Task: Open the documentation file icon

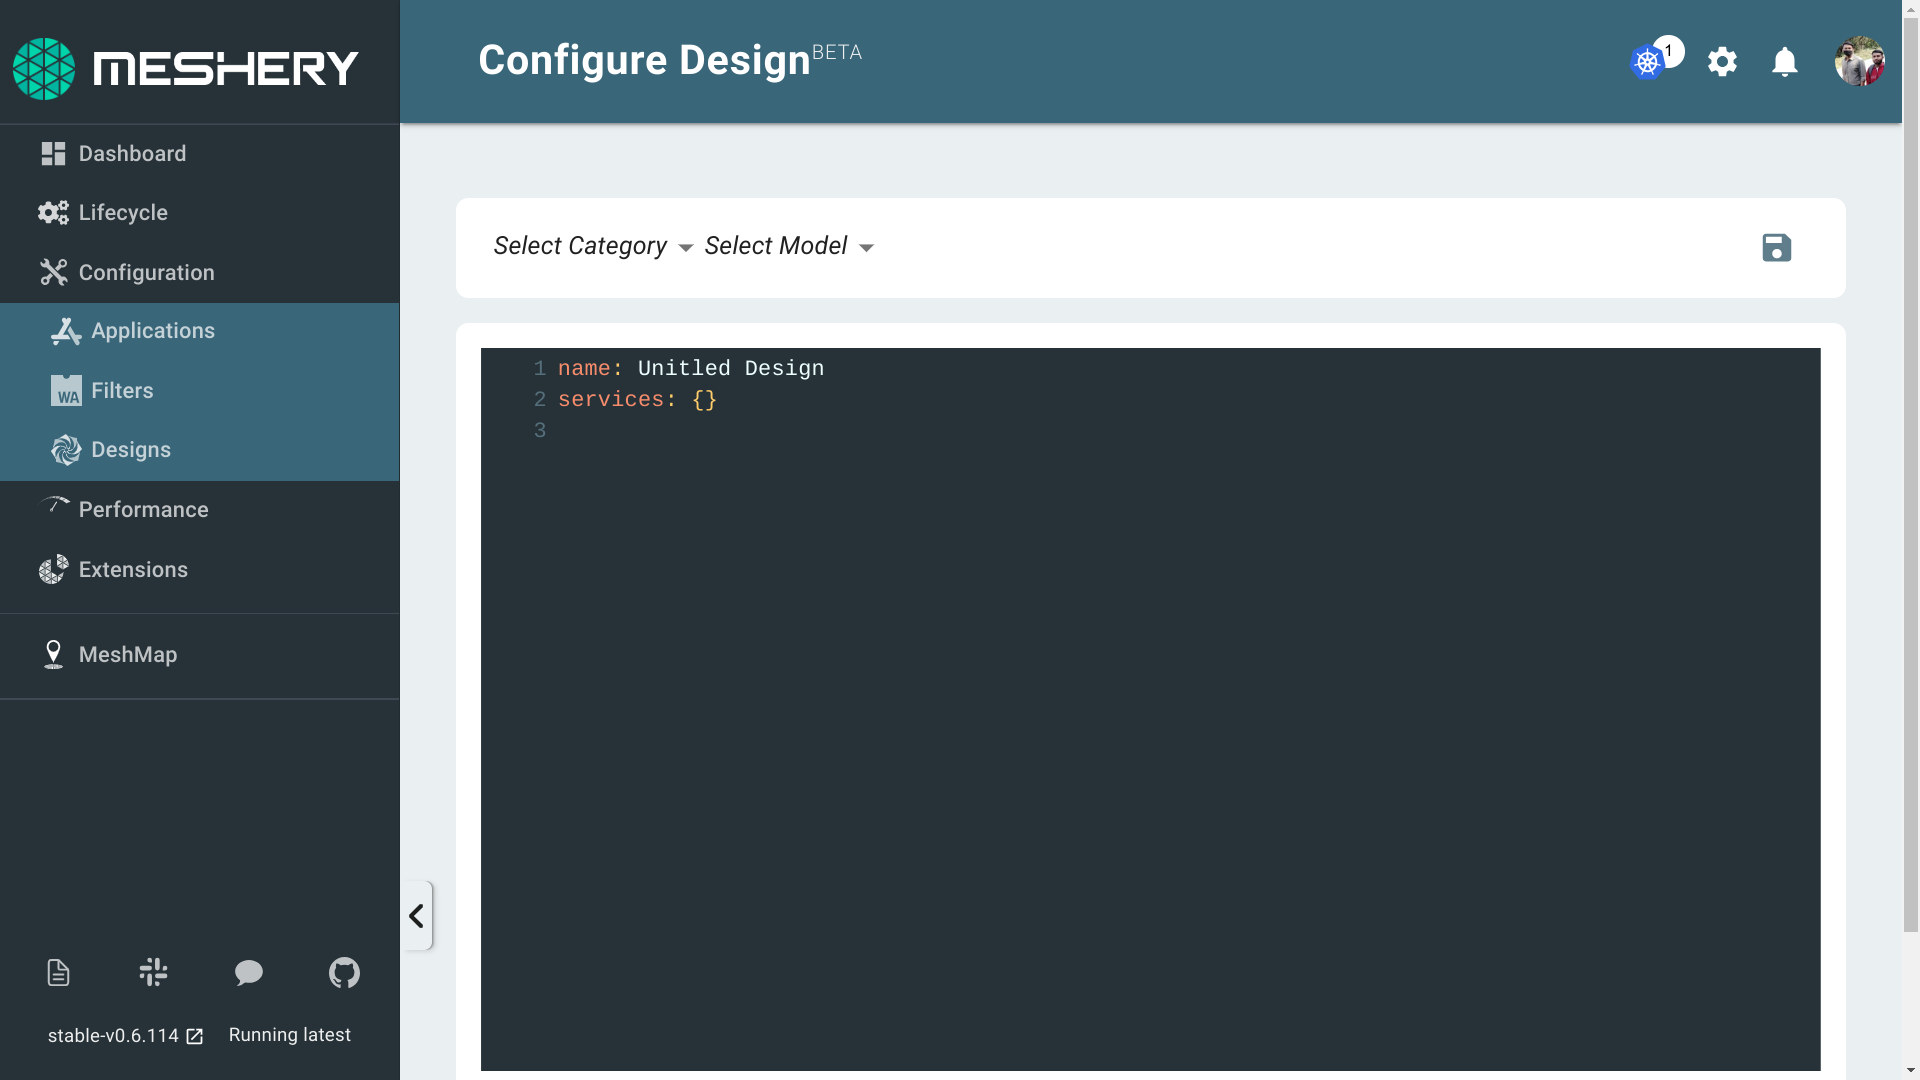Action: tap(58, 972)
